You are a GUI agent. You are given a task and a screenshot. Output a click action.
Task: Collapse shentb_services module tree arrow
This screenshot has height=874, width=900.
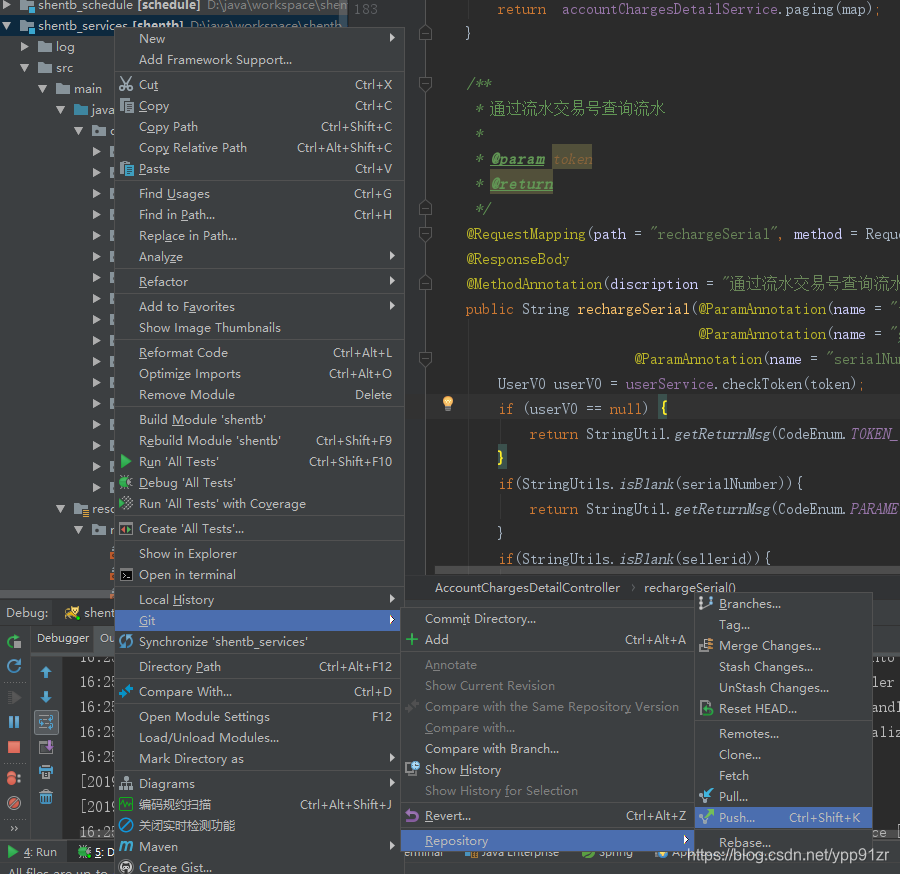[7, 25]
